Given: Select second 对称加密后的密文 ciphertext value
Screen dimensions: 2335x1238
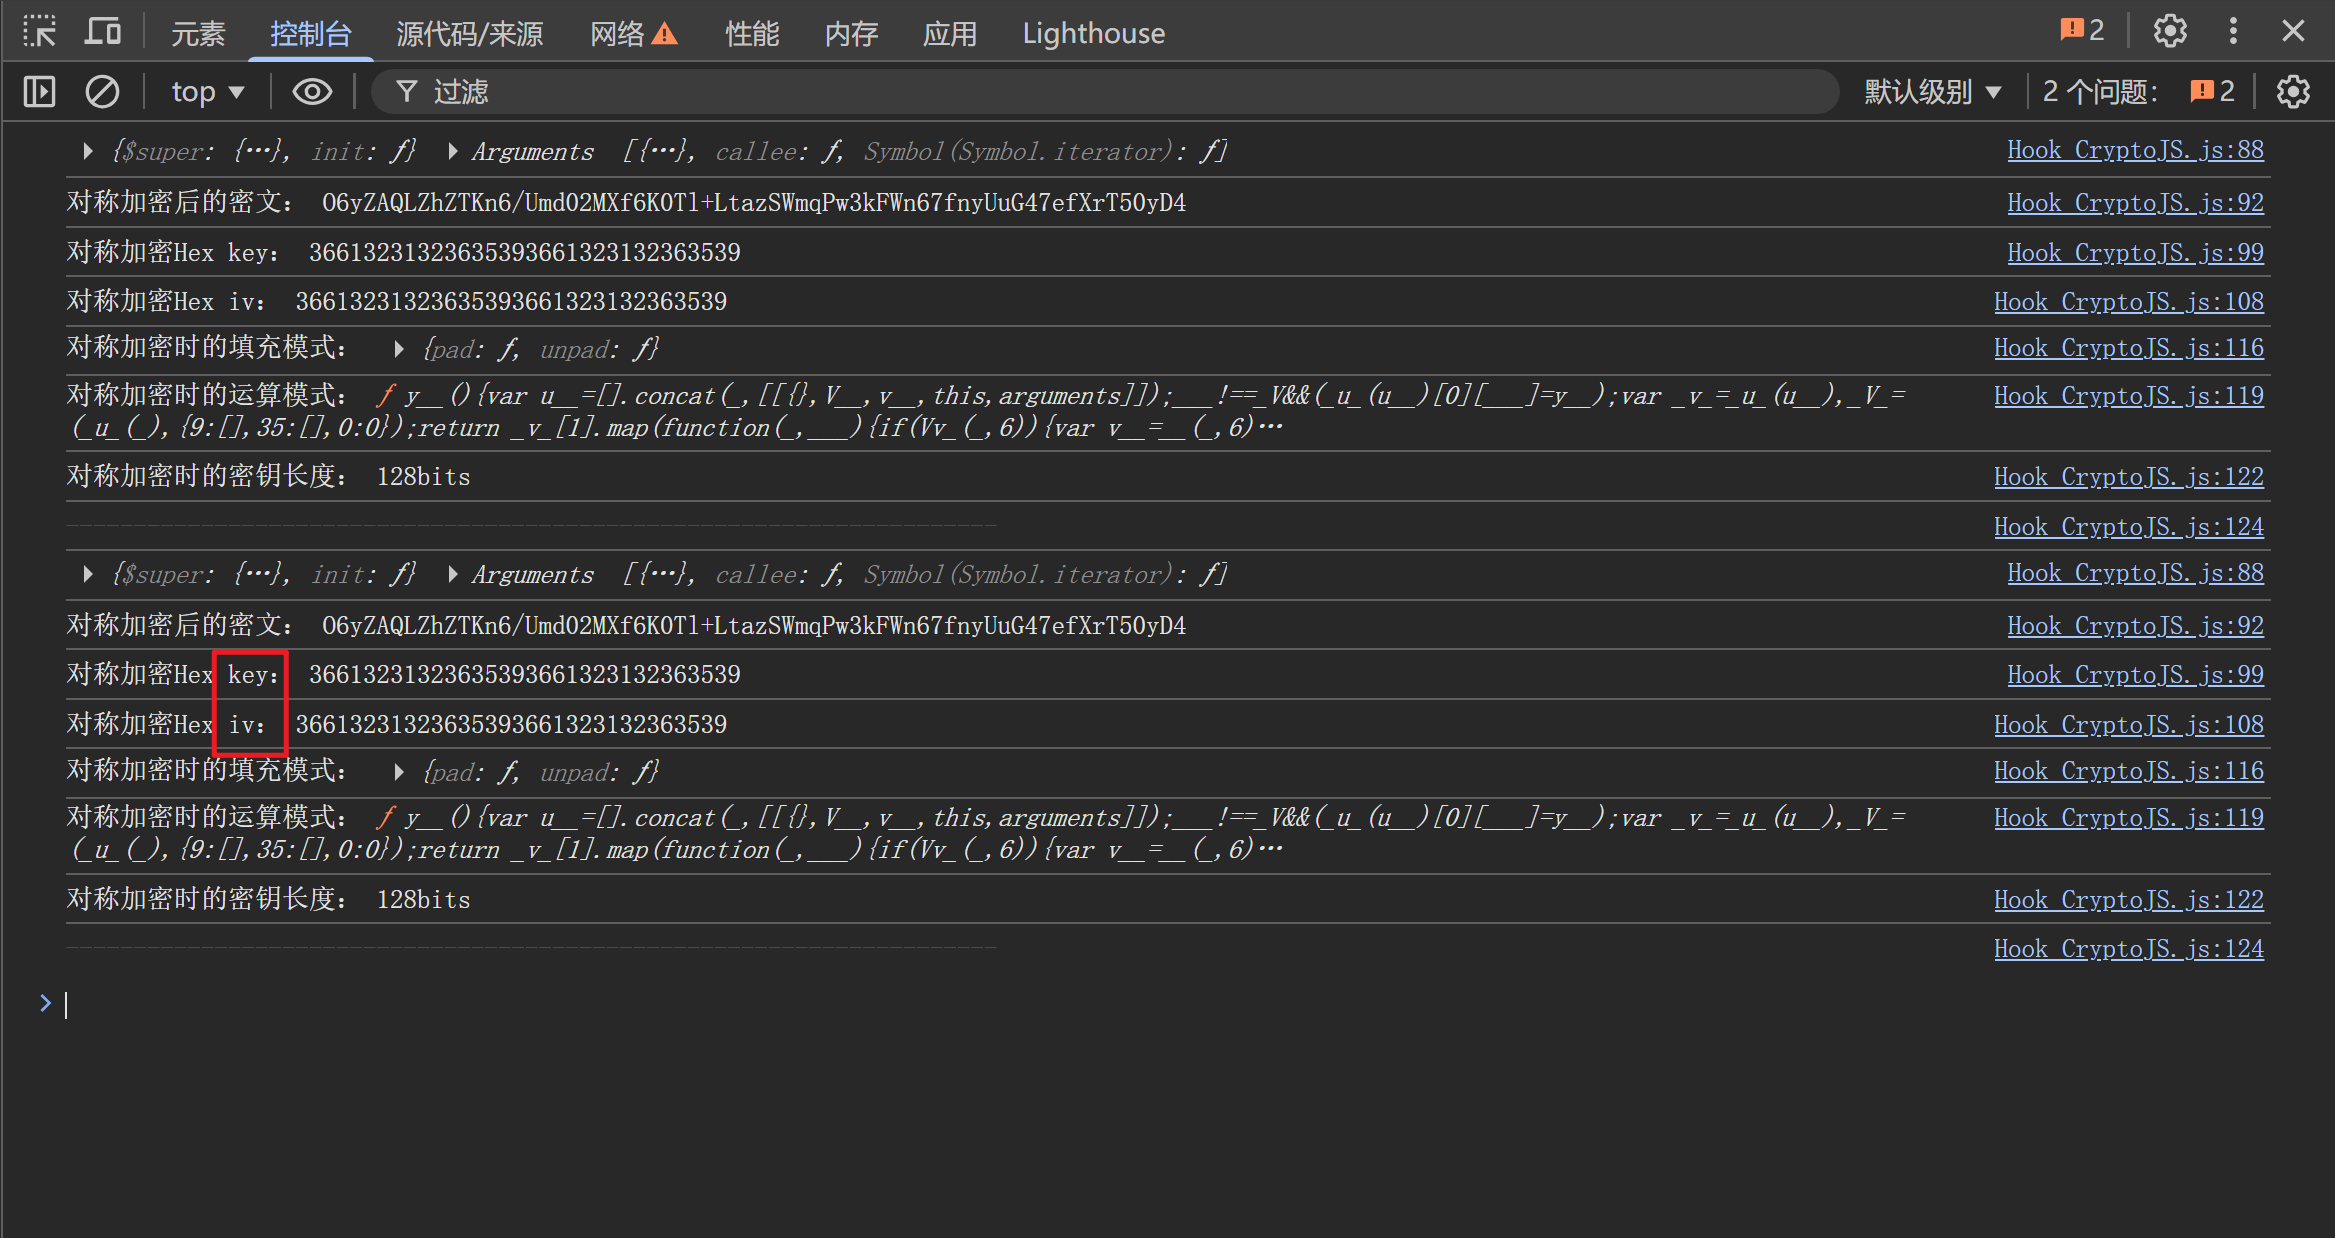Looking at the screenshot, I should point(753,626).
